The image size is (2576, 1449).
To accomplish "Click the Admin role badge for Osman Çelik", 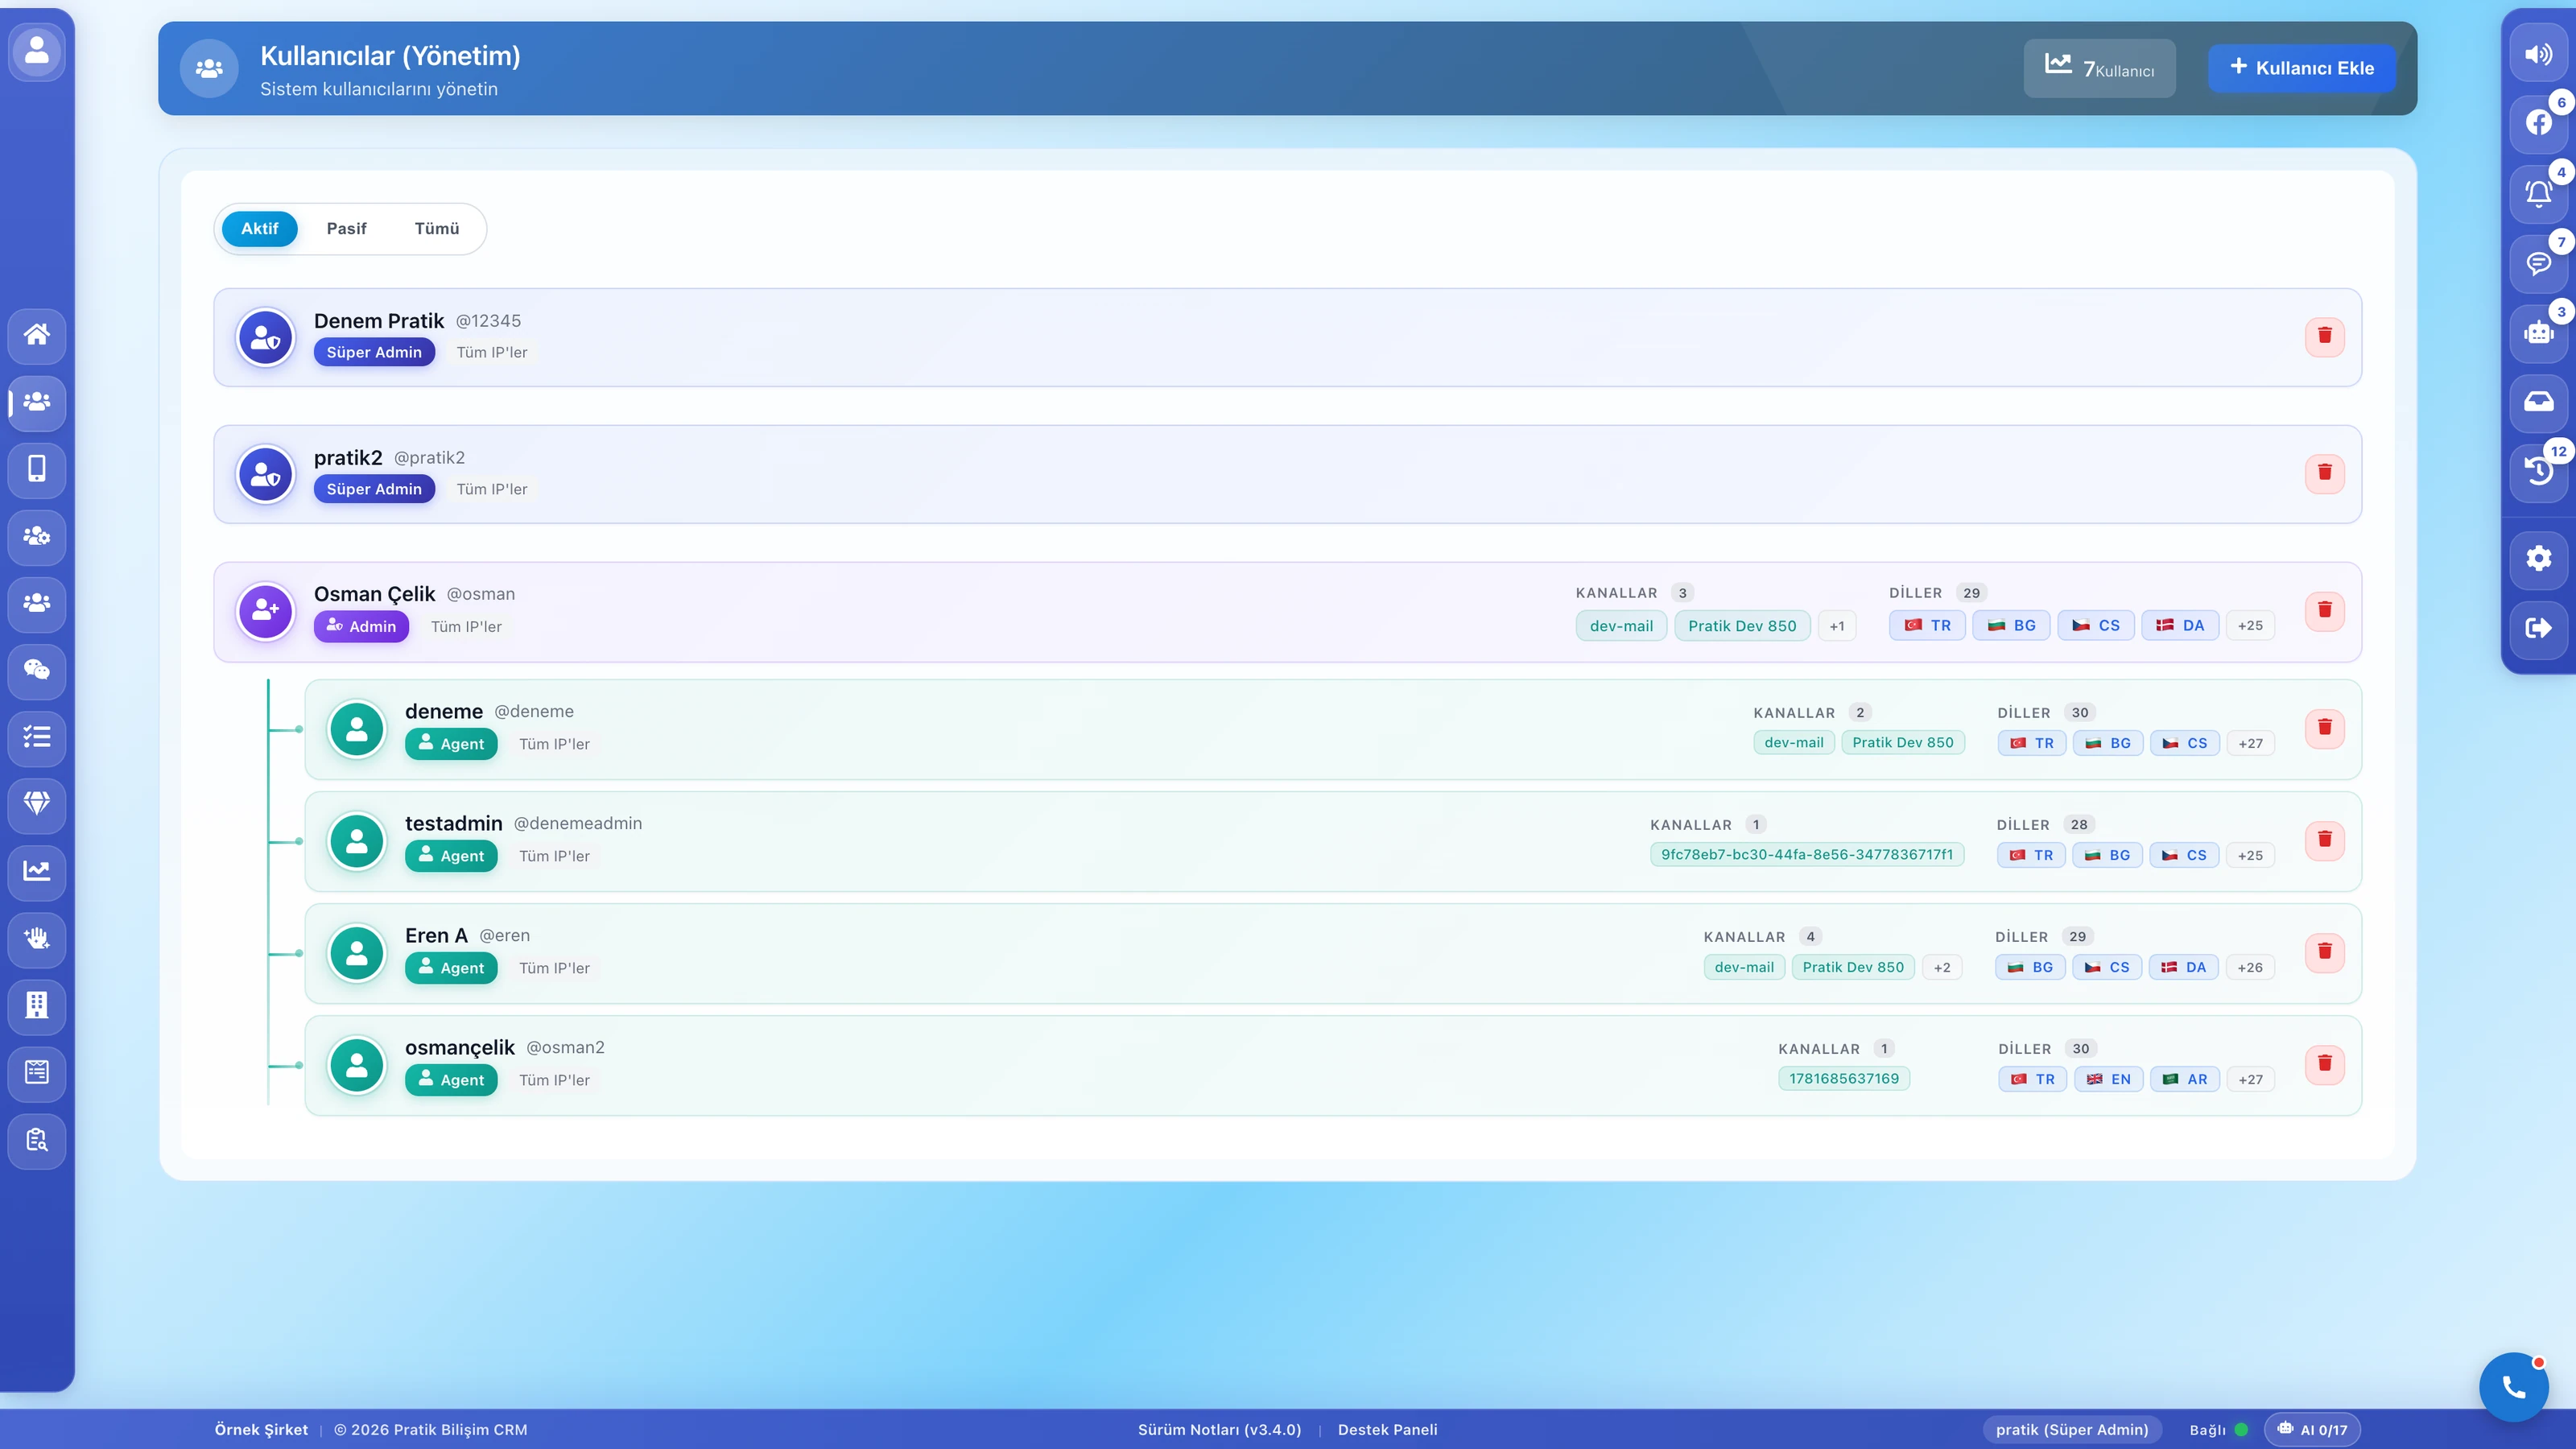I will 361,626.
